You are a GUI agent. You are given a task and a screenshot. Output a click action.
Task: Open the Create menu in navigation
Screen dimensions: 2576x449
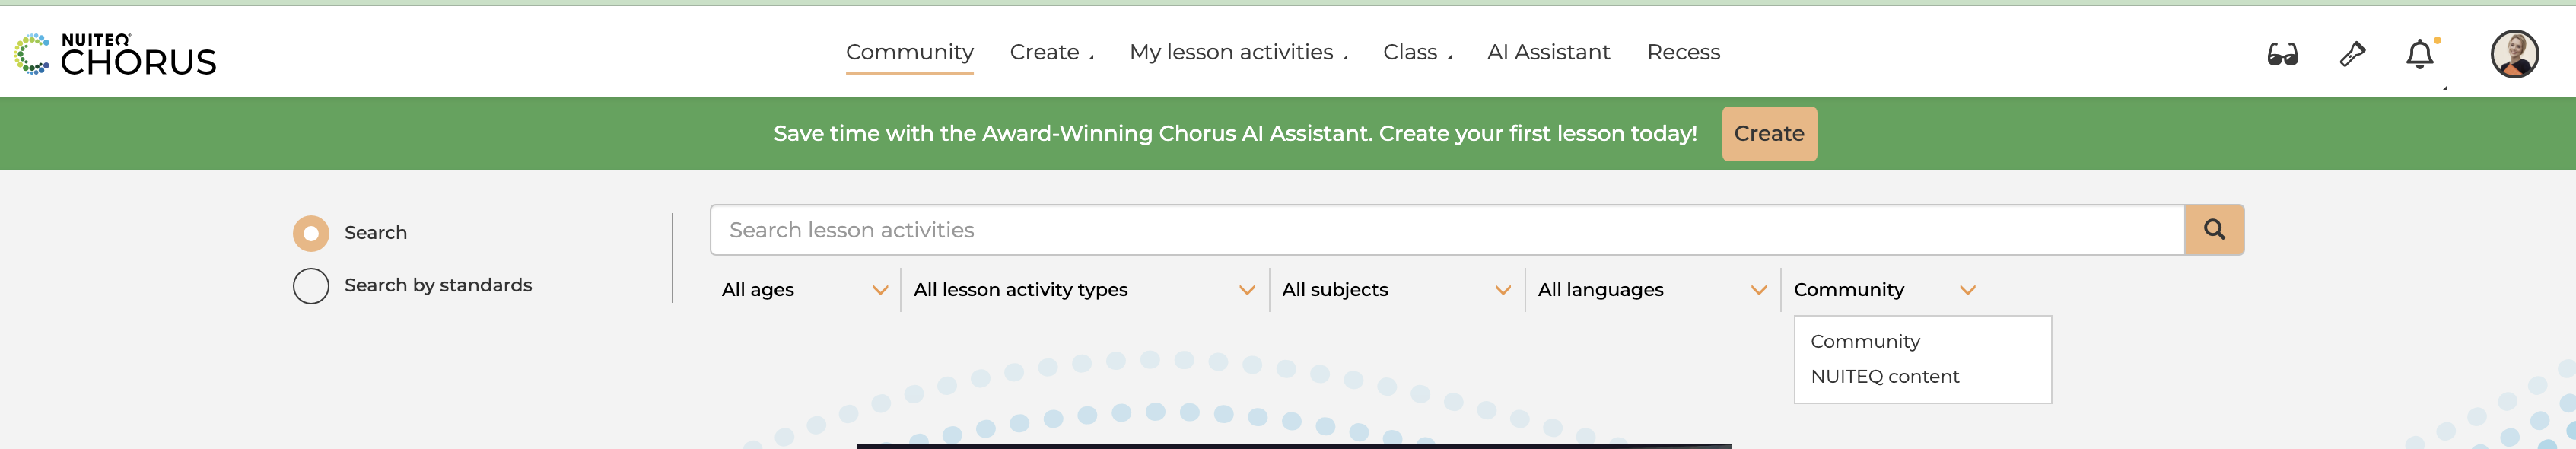(1051, 52)
